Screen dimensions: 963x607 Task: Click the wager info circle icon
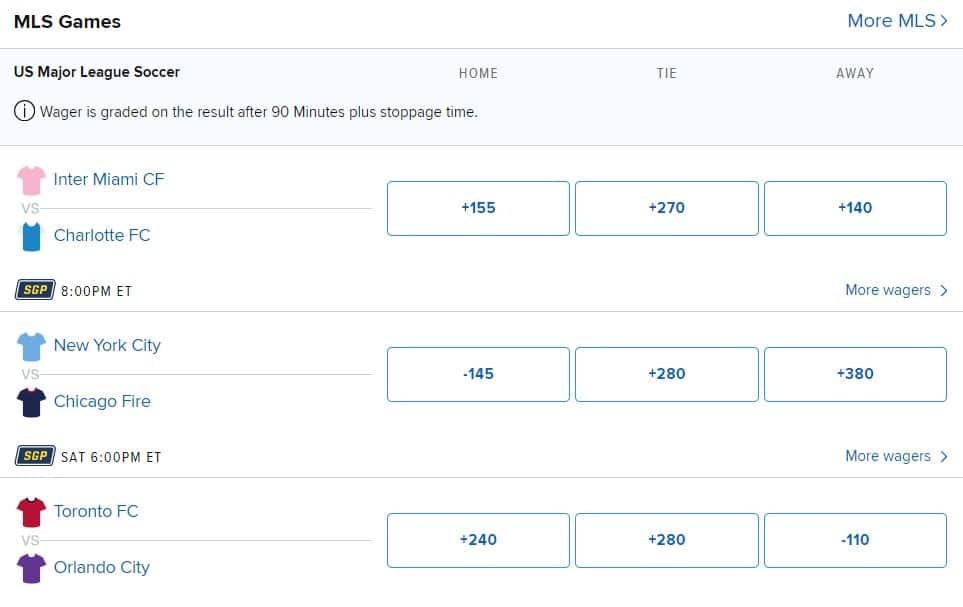(25, 111)
